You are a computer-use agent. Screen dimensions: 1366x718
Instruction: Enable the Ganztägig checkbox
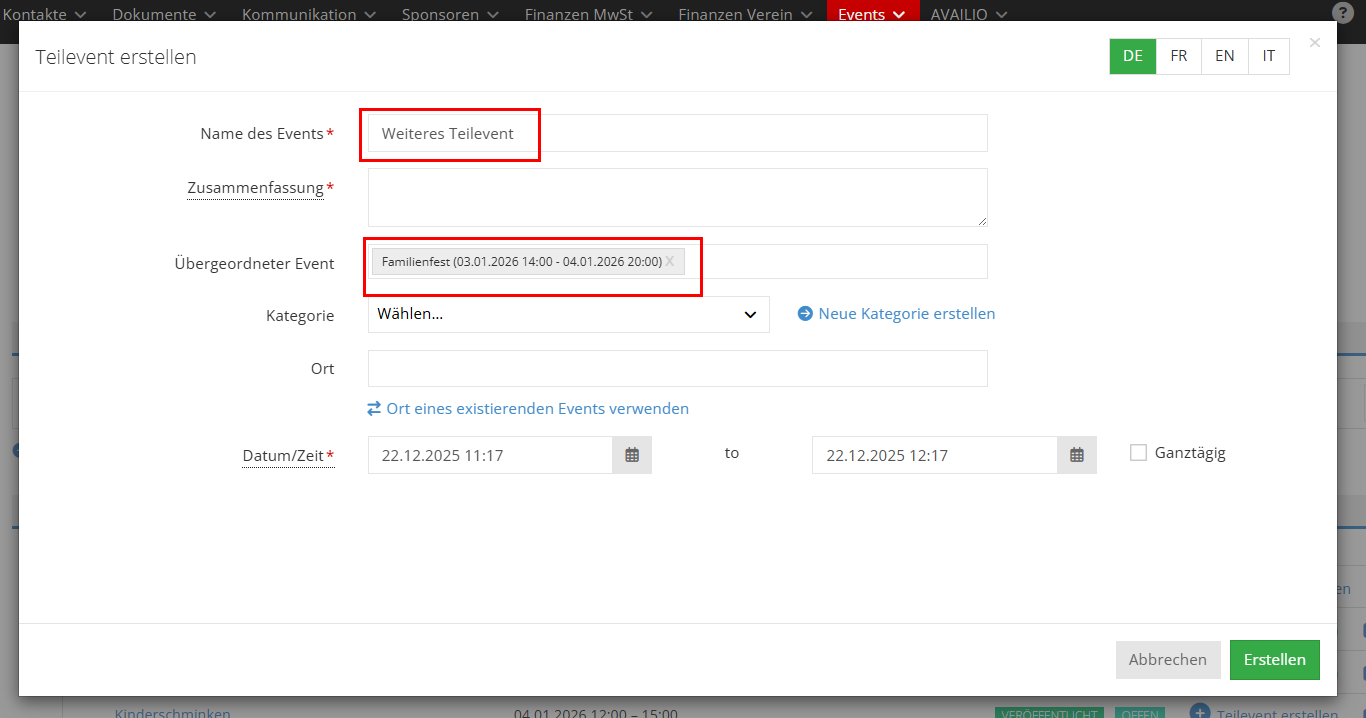click(1138, 453)
